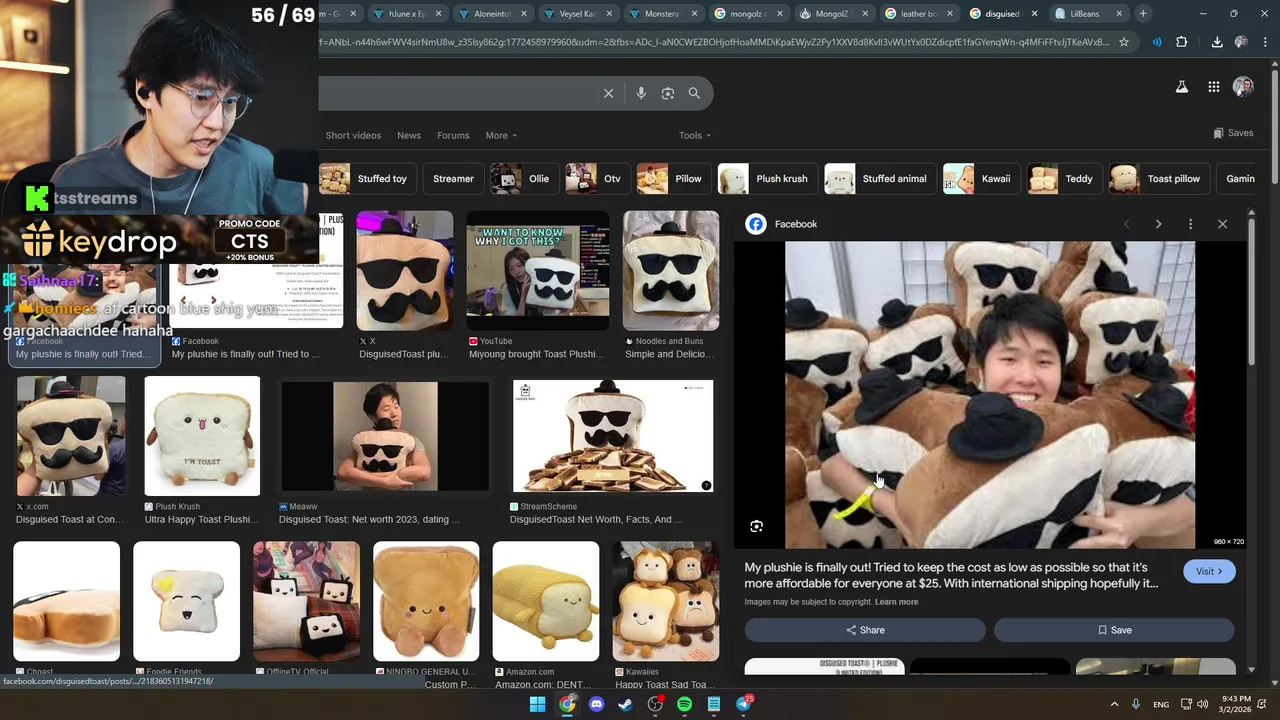Click the taskbar microphone tray icon
This screenshot has height=720, width=1280.
coord(1137,704)
